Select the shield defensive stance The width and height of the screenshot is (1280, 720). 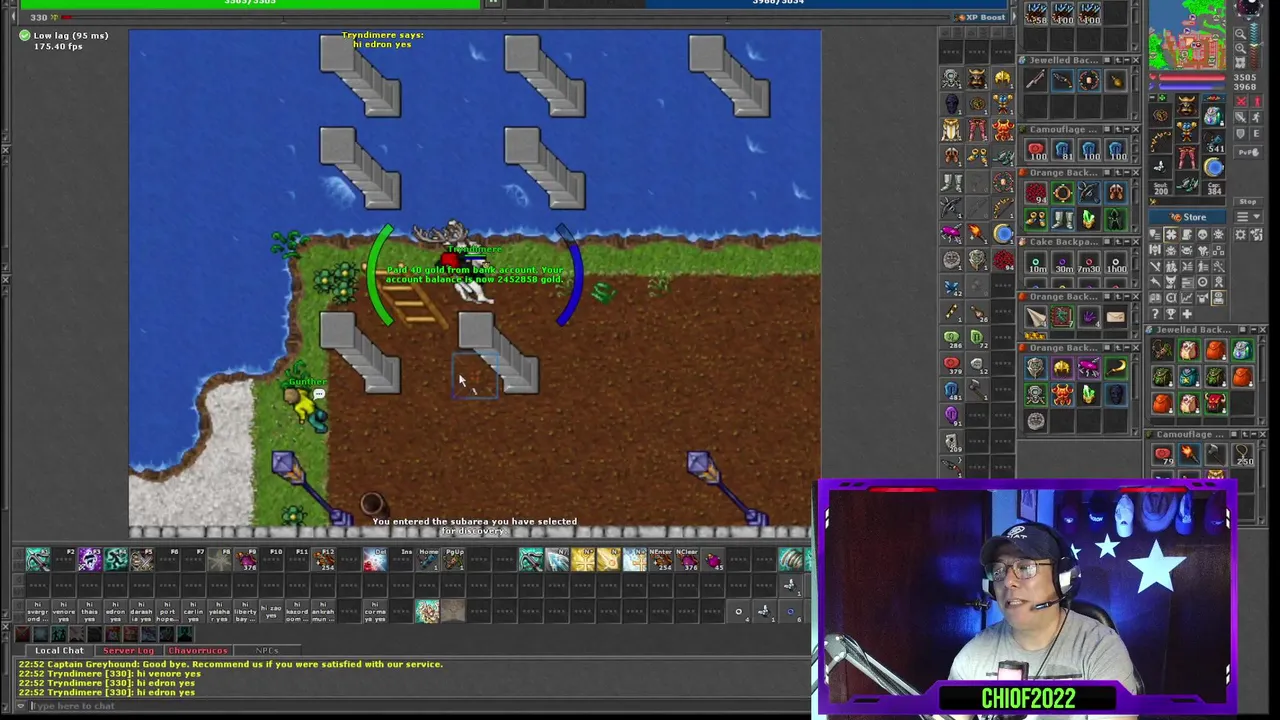(x=1240, y=133)
